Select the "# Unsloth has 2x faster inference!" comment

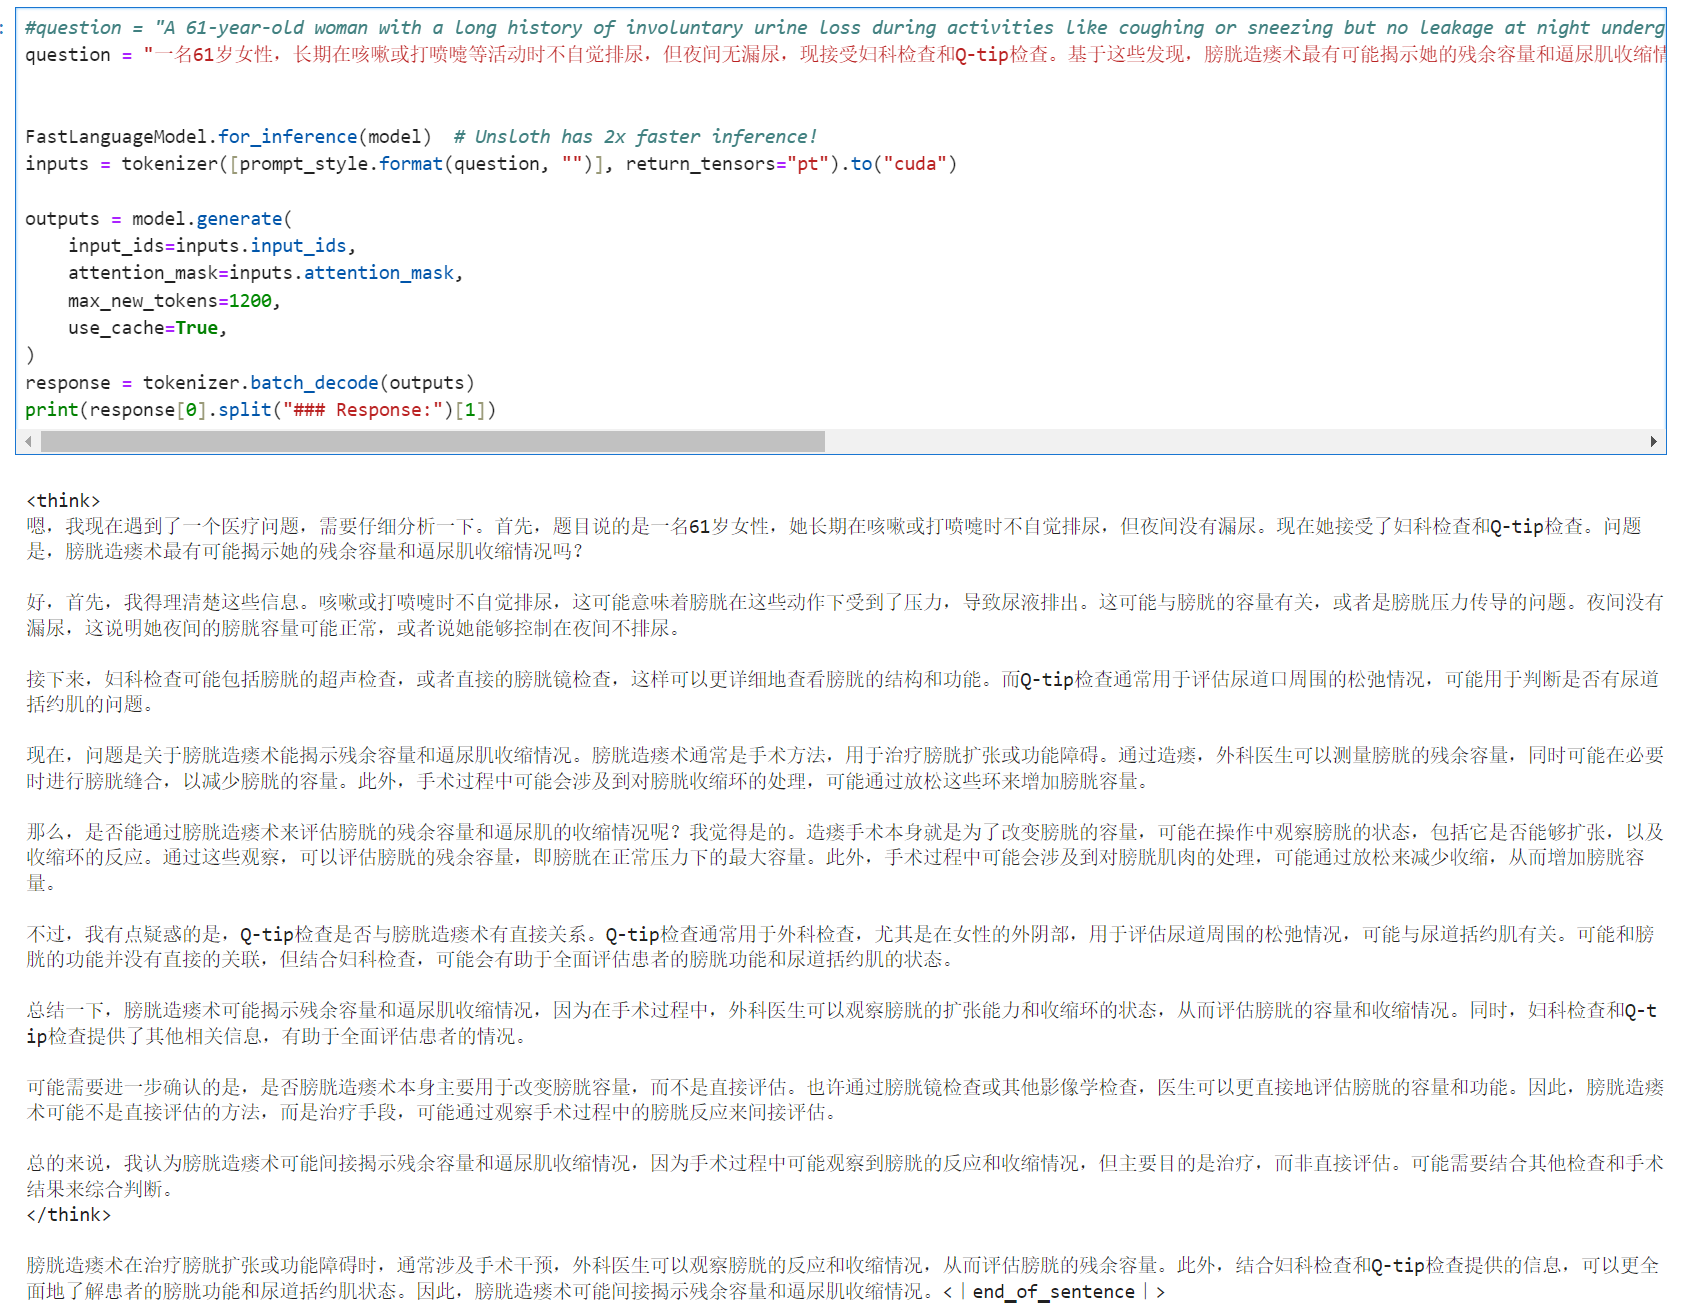coord(635,136)
